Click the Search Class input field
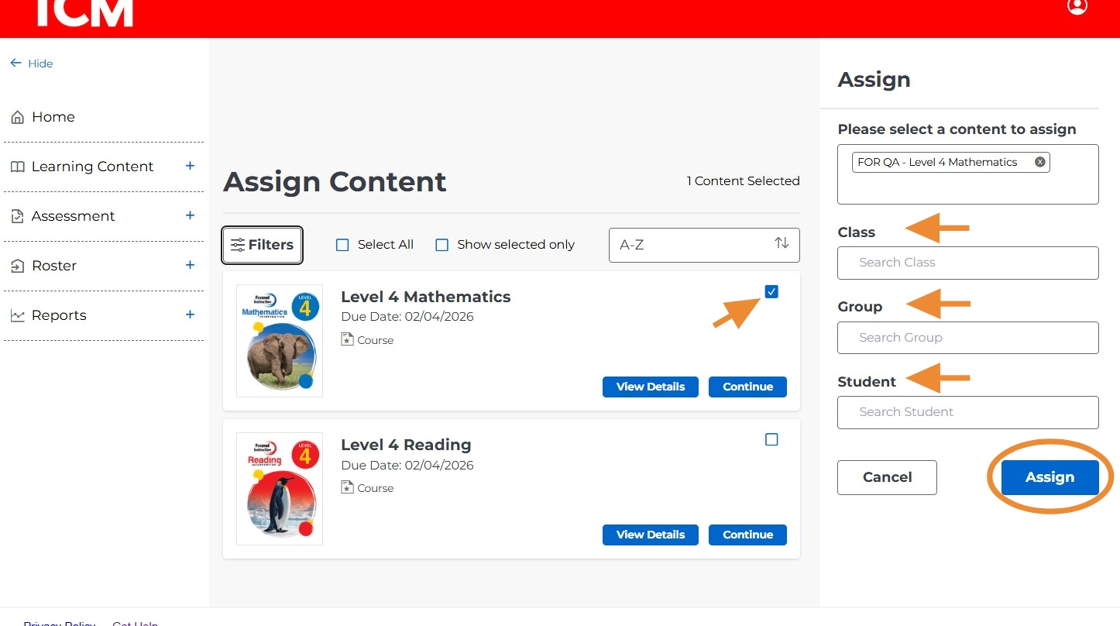Viewport: 1120px width, 626px height. coord(966,262)
